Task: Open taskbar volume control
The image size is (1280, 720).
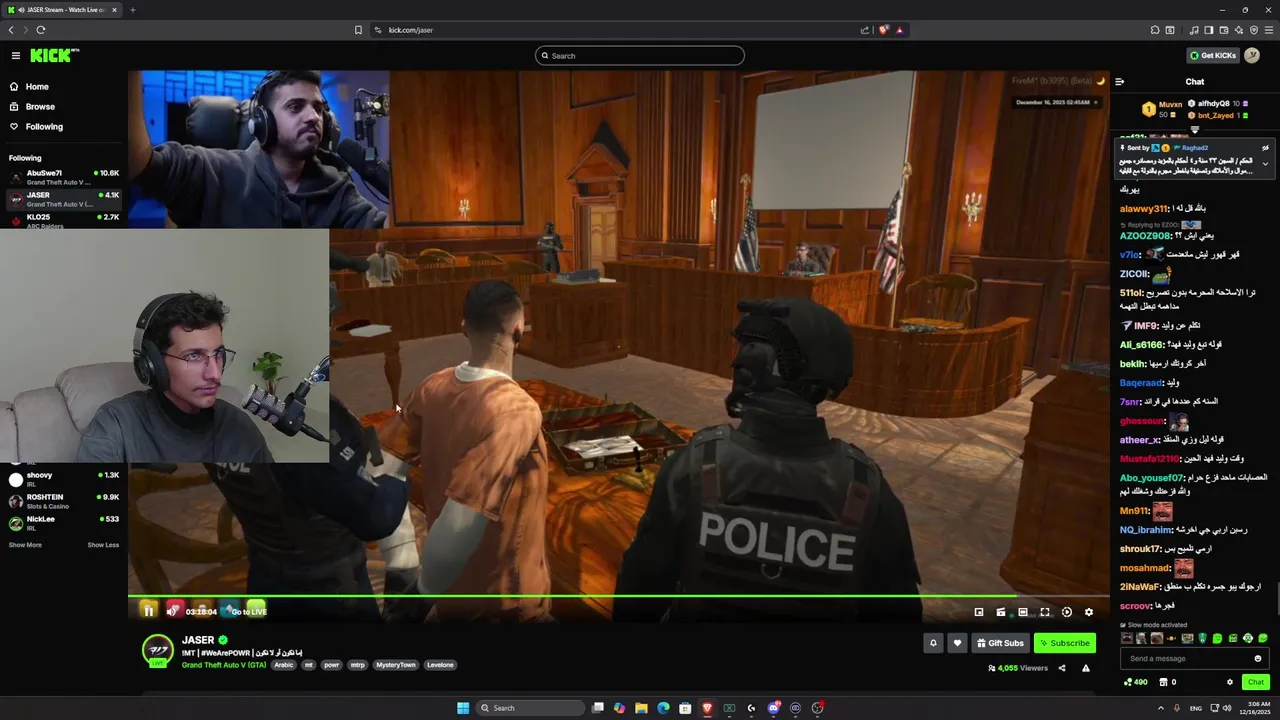Action: (x=1227, y=708)
